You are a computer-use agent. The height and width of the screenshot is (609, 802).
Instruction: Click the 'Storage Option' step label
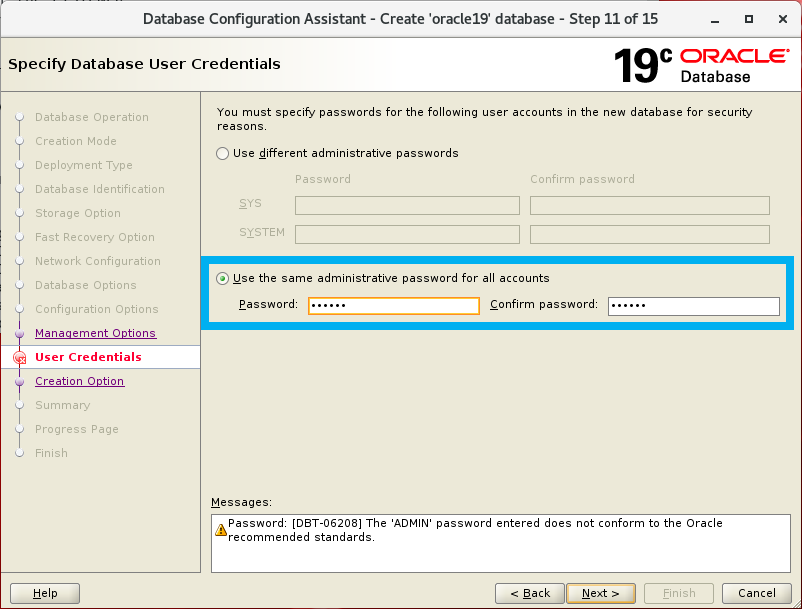coord(78,213)
